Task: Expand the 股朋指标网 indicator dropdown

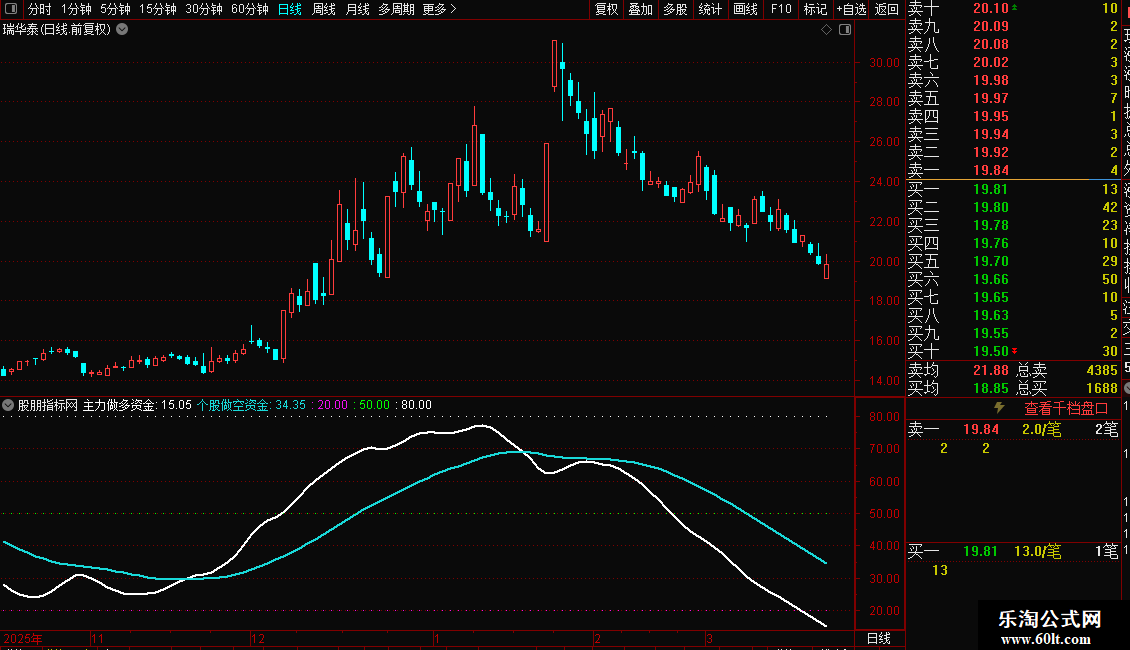Action: coord(8,405)
